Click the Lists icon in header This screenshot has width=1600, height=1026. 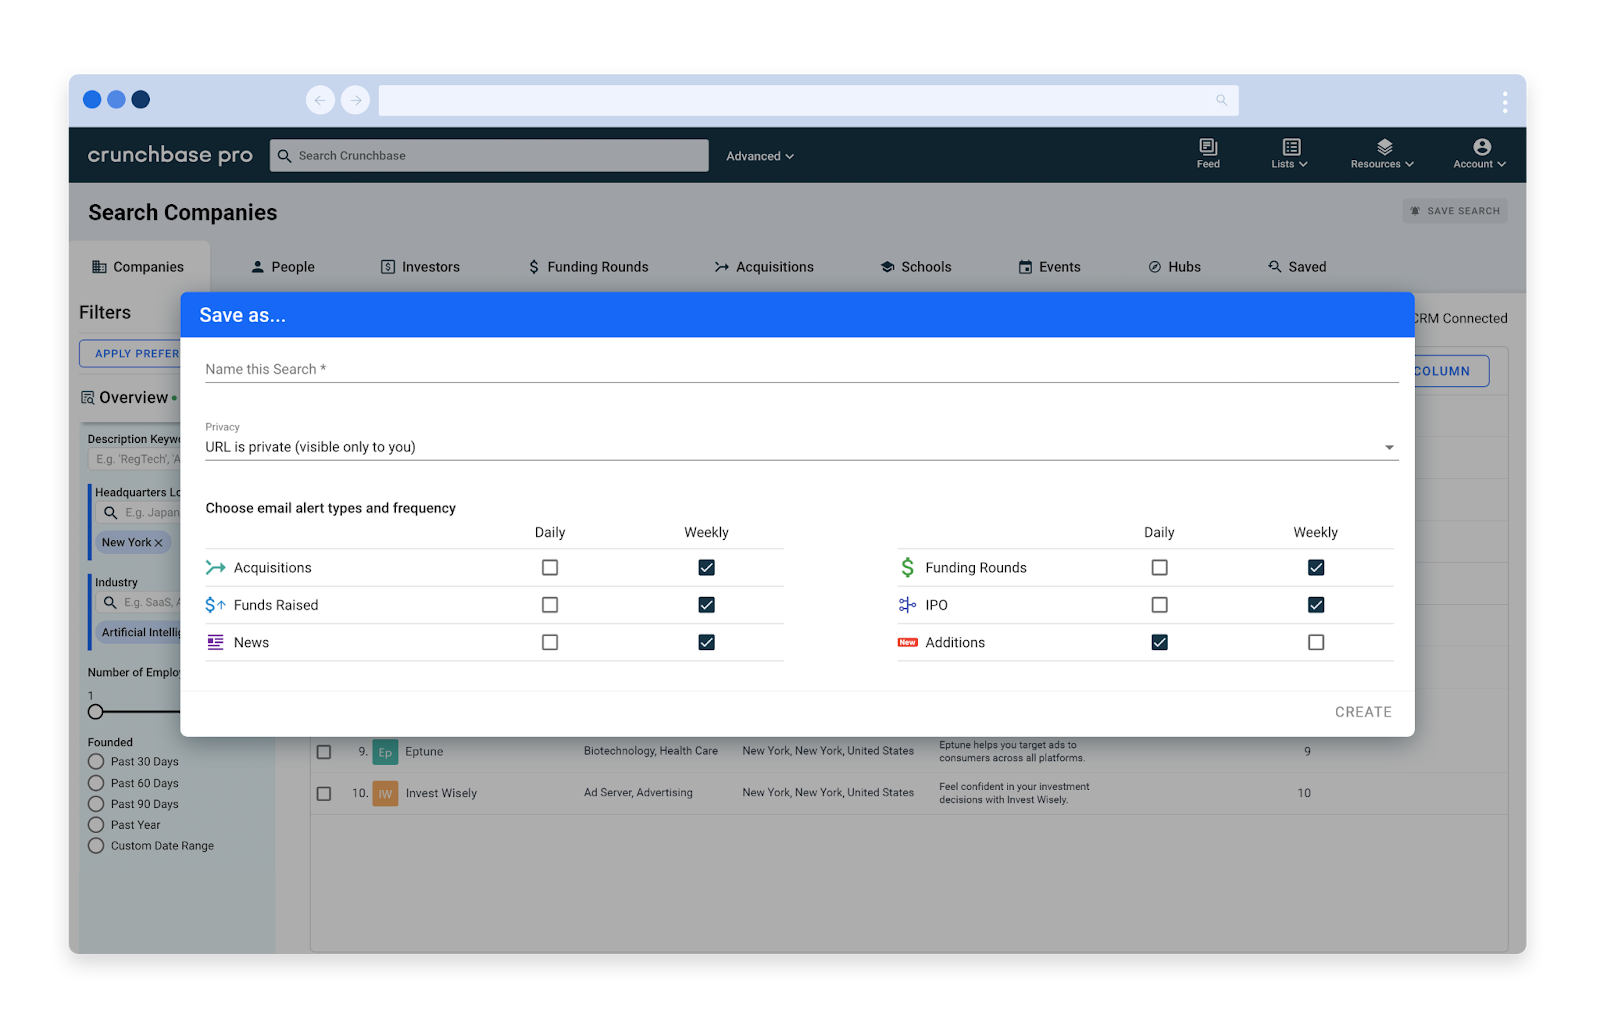[1291, 147]
